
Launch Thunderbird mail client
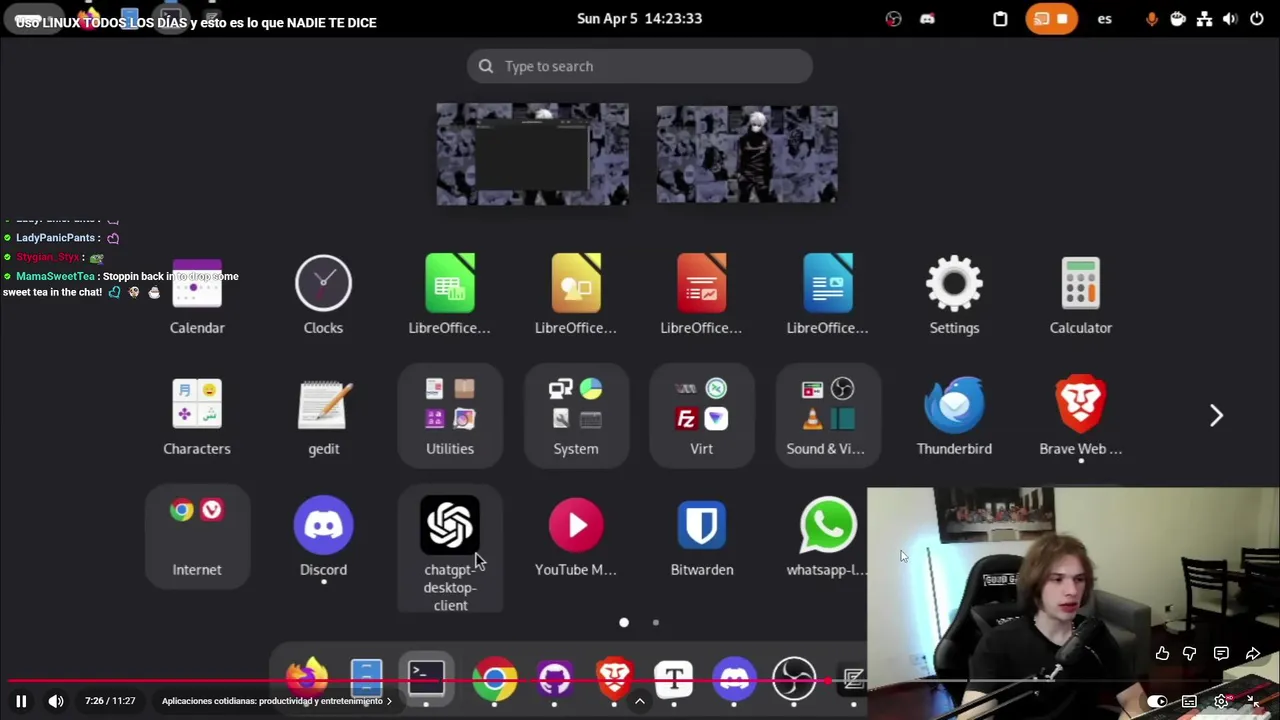954,416
